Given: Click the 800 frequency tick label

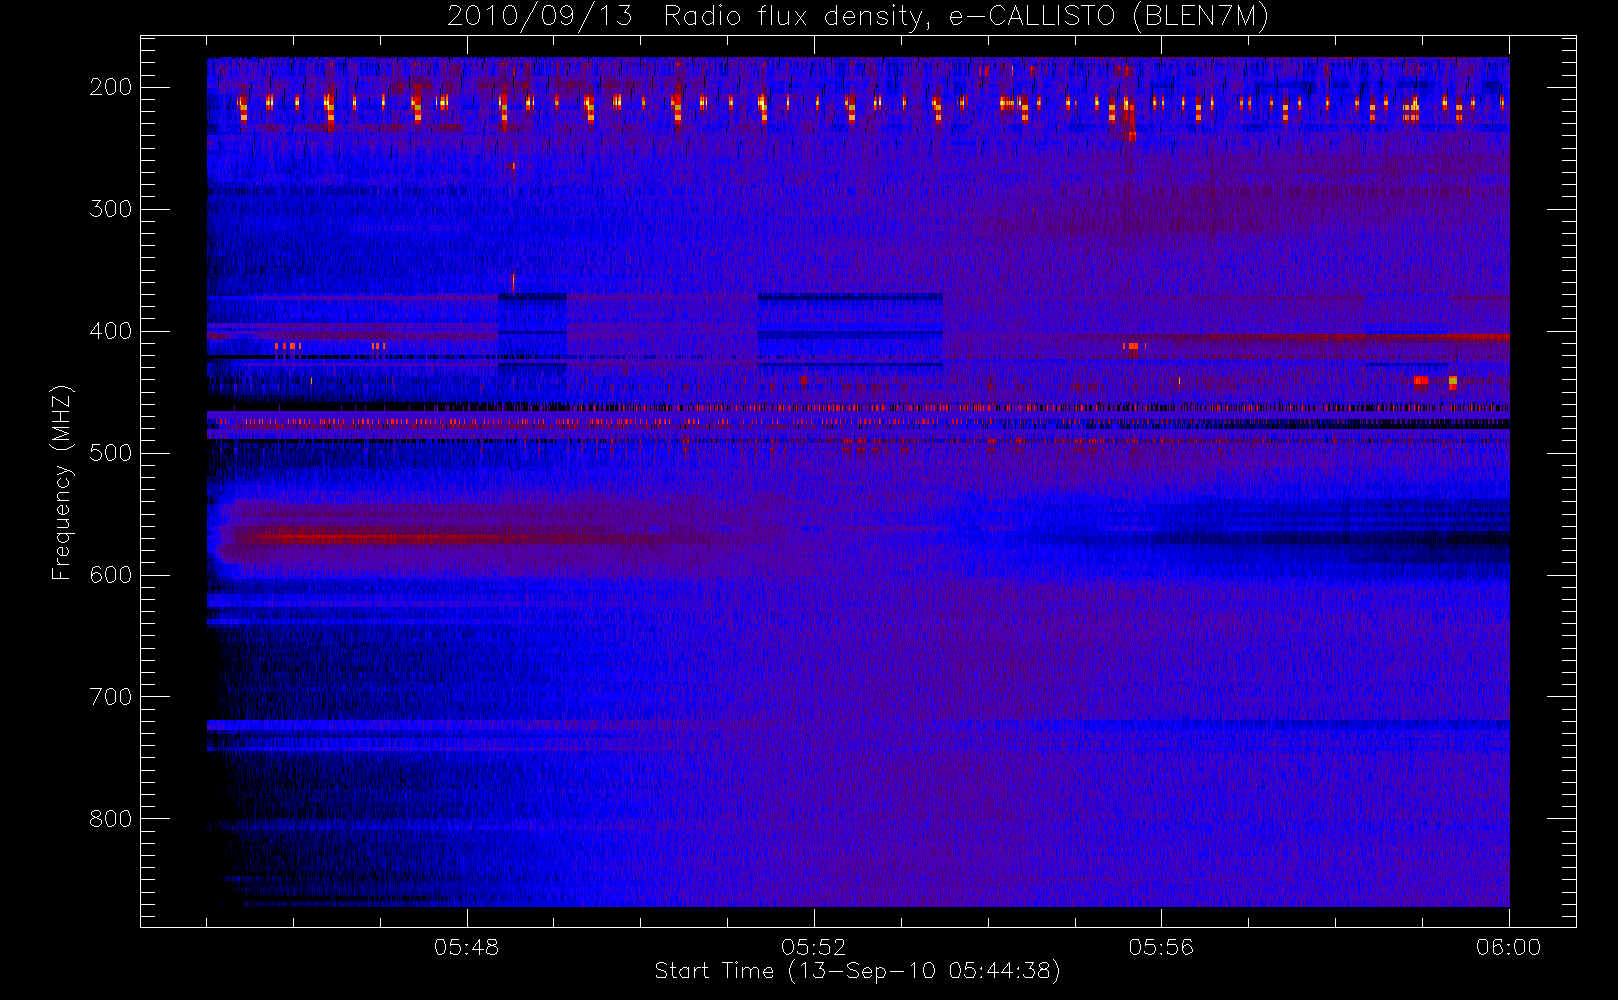Looking at the screenshot, I should (x=111, y=819).
